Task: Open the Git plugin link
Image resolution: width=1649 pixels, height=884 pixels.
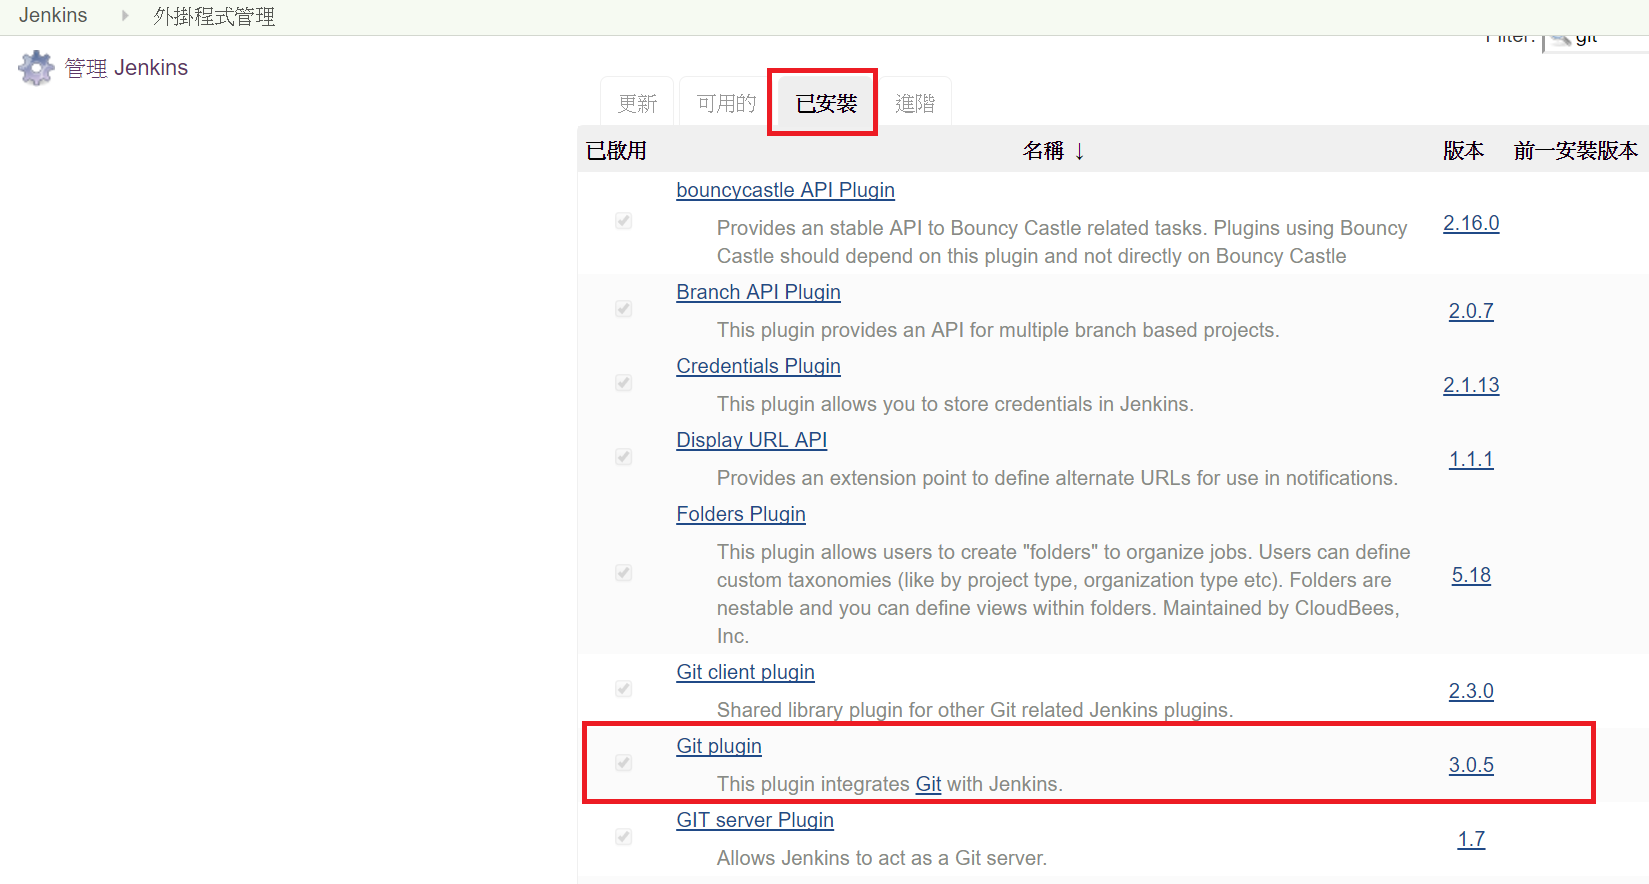Action: [719, 746]
